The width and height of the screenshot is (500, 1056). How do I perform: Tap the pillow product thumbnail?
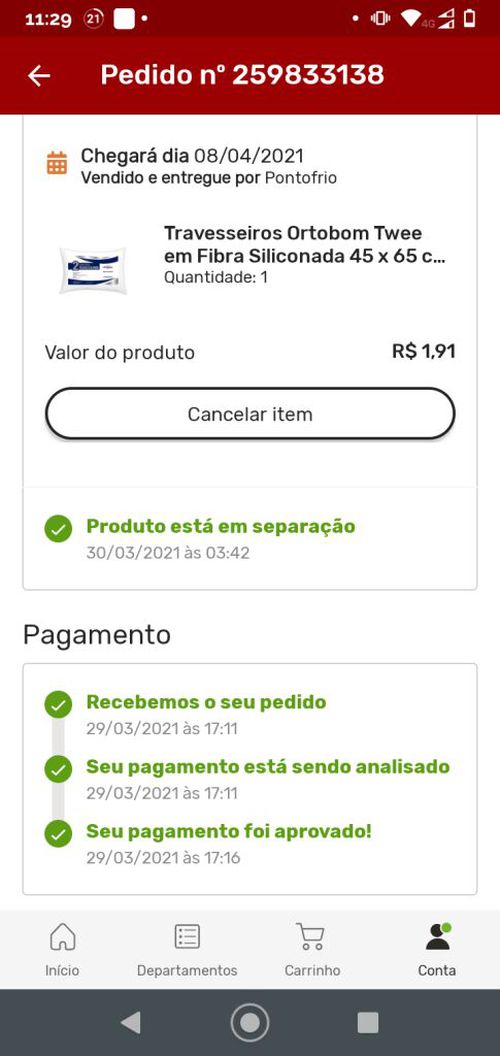tap(93, 270)
